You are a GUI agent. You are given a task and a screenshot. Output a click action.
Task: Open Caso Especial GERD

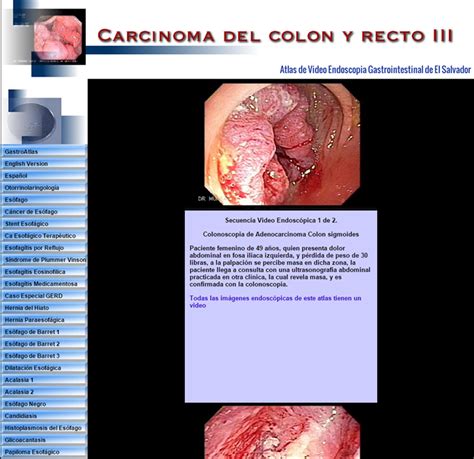44,295
